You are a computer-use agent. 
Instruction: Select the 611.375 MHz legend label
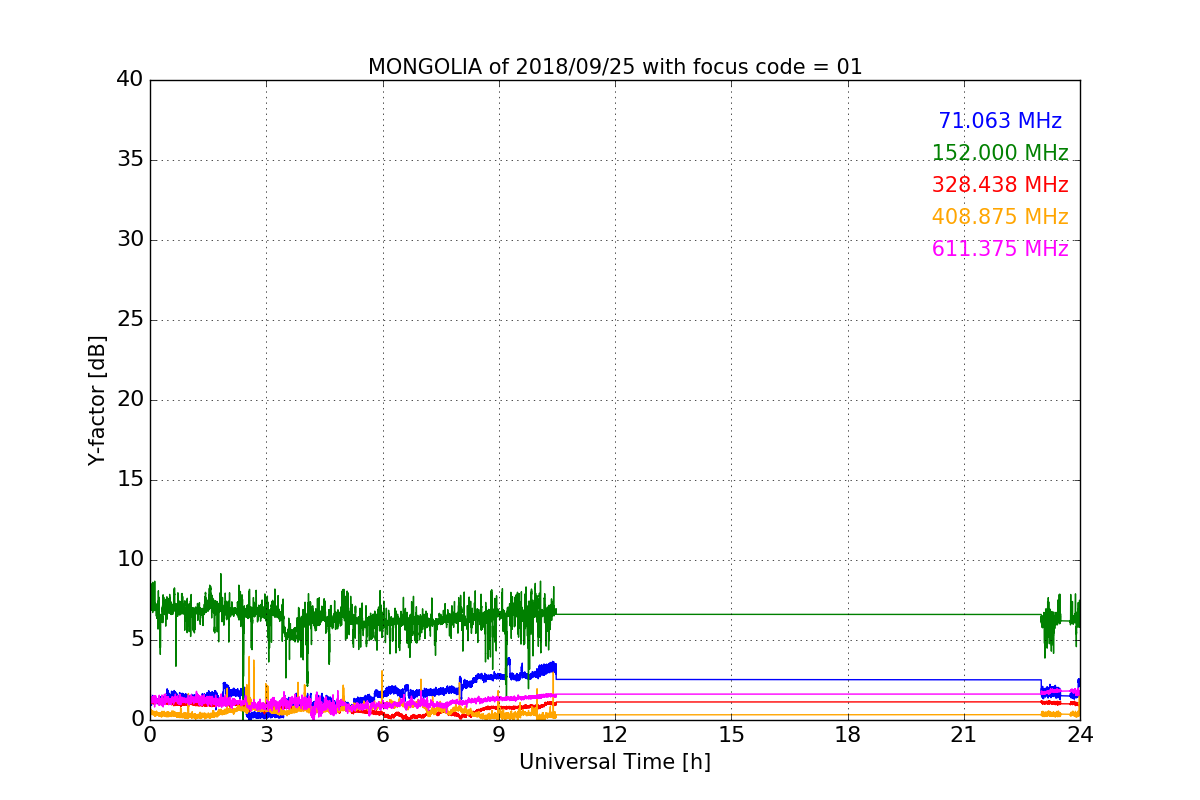point(1000,249)
